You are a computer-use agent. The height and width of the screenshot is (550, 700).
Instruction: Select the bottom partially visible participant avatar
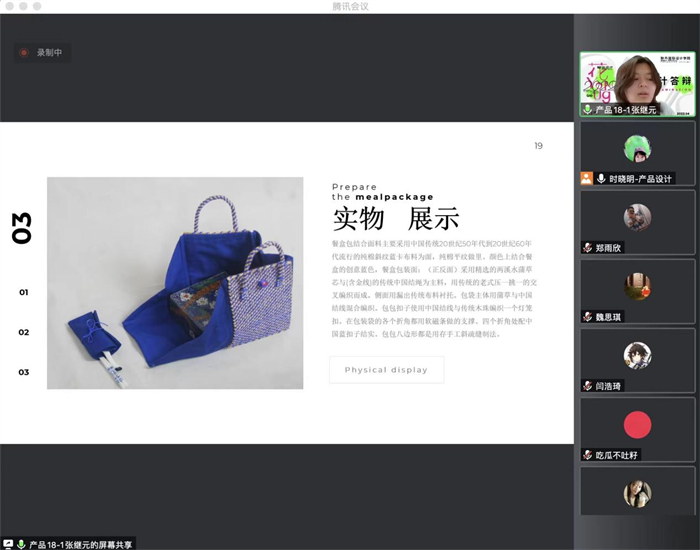click(637, 494)
